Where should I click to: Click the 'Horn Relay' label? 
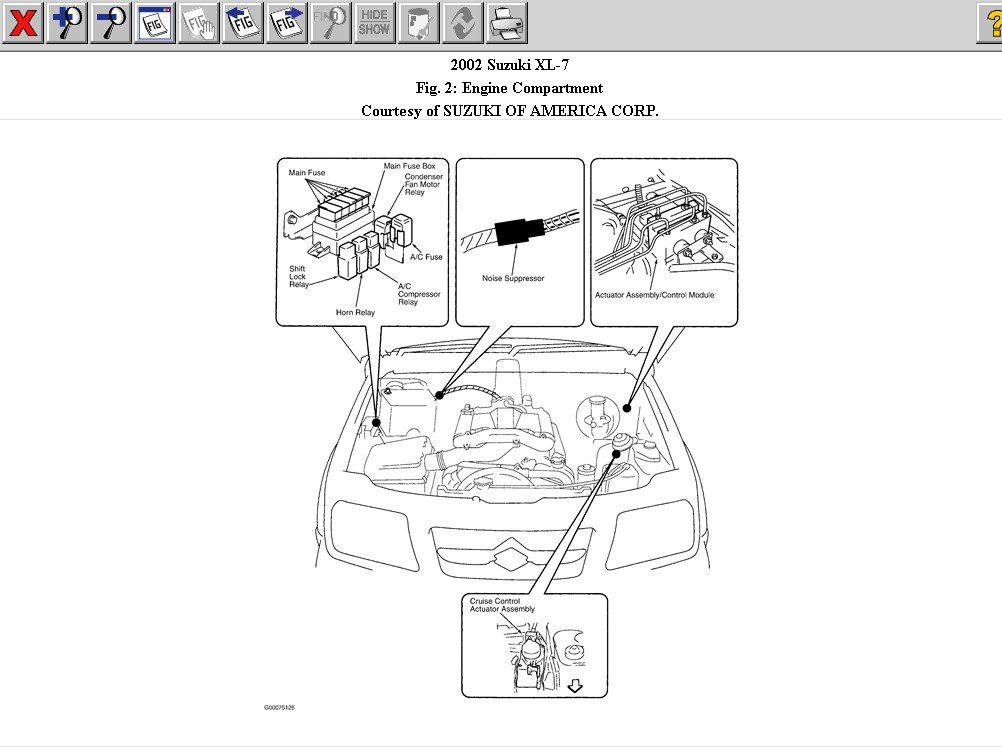355,312
